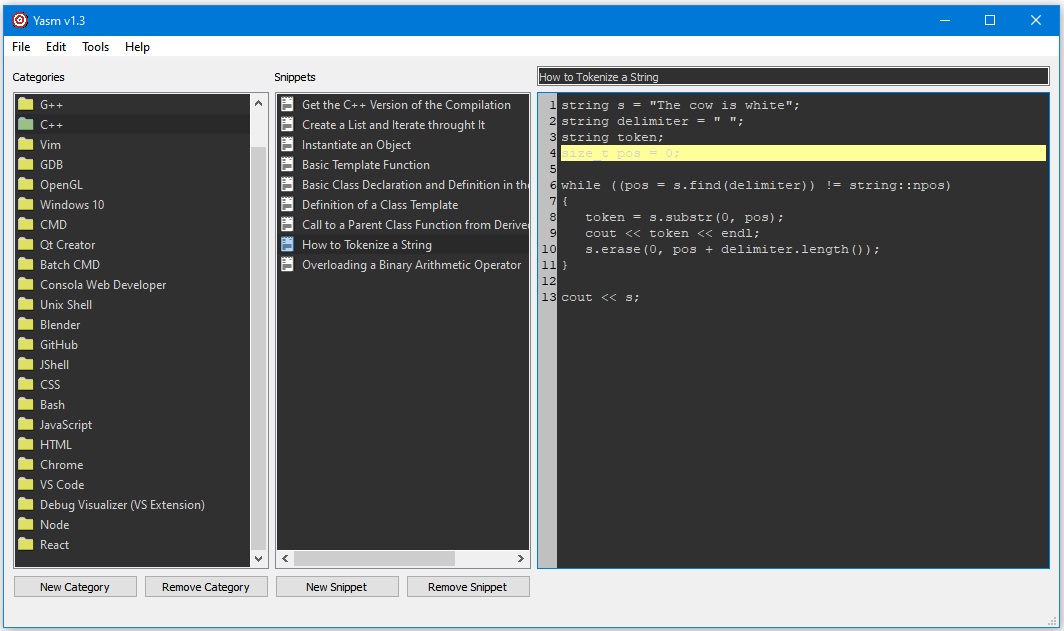Click the New Category button

coord(75,587)
